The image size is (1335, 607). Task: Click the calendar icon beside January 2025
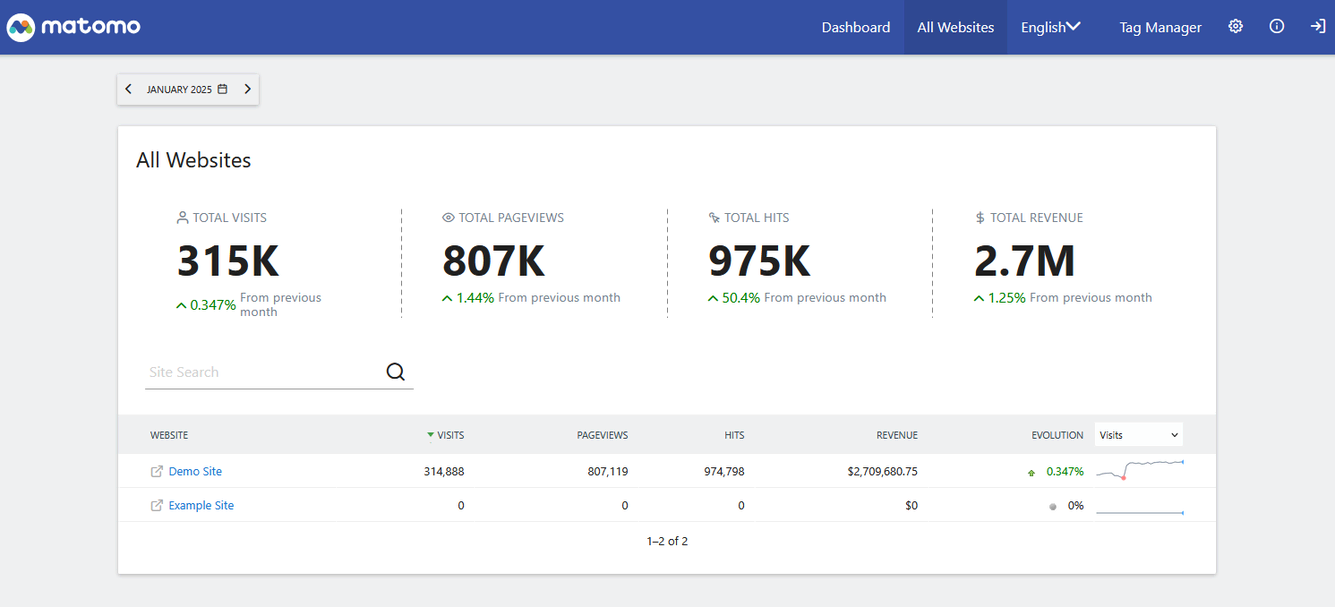(222, 89)
